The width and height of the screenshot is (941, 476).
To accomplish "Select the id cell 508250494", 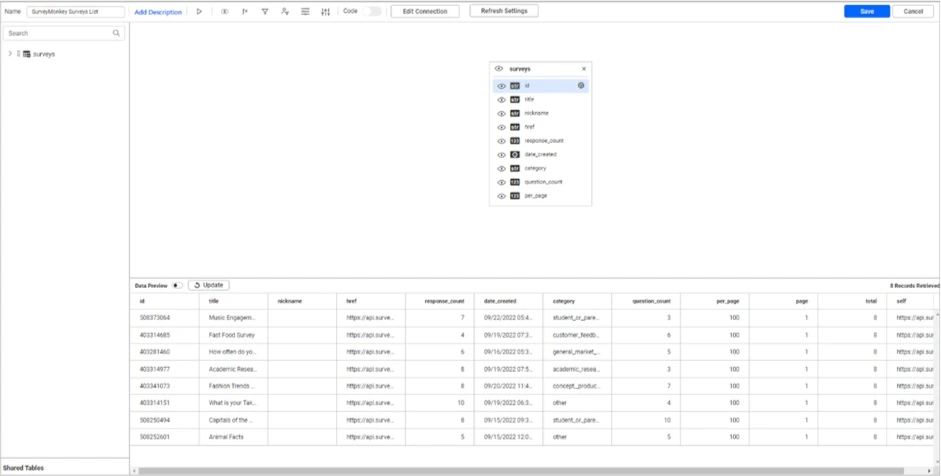I will (x=164, y=420).
